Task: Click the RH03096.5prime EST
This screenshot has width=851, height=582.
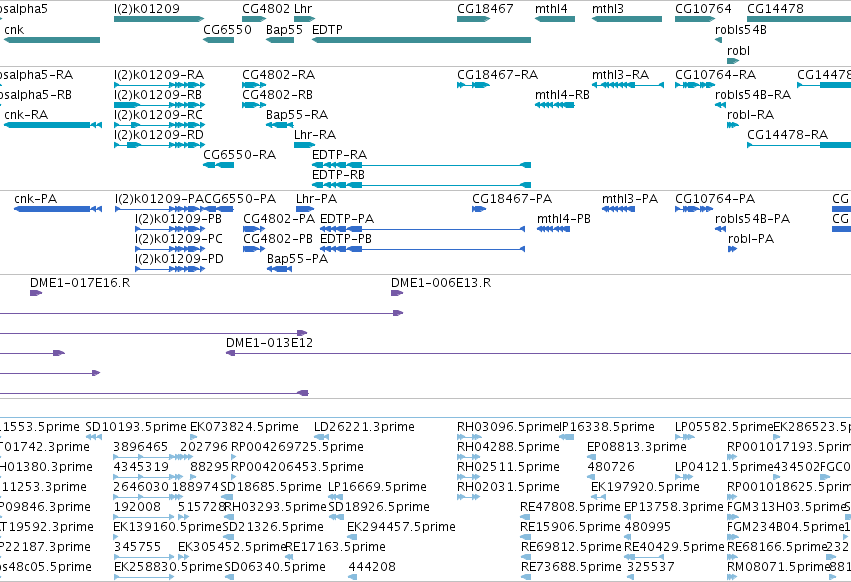Action: [x=469, y=438]
